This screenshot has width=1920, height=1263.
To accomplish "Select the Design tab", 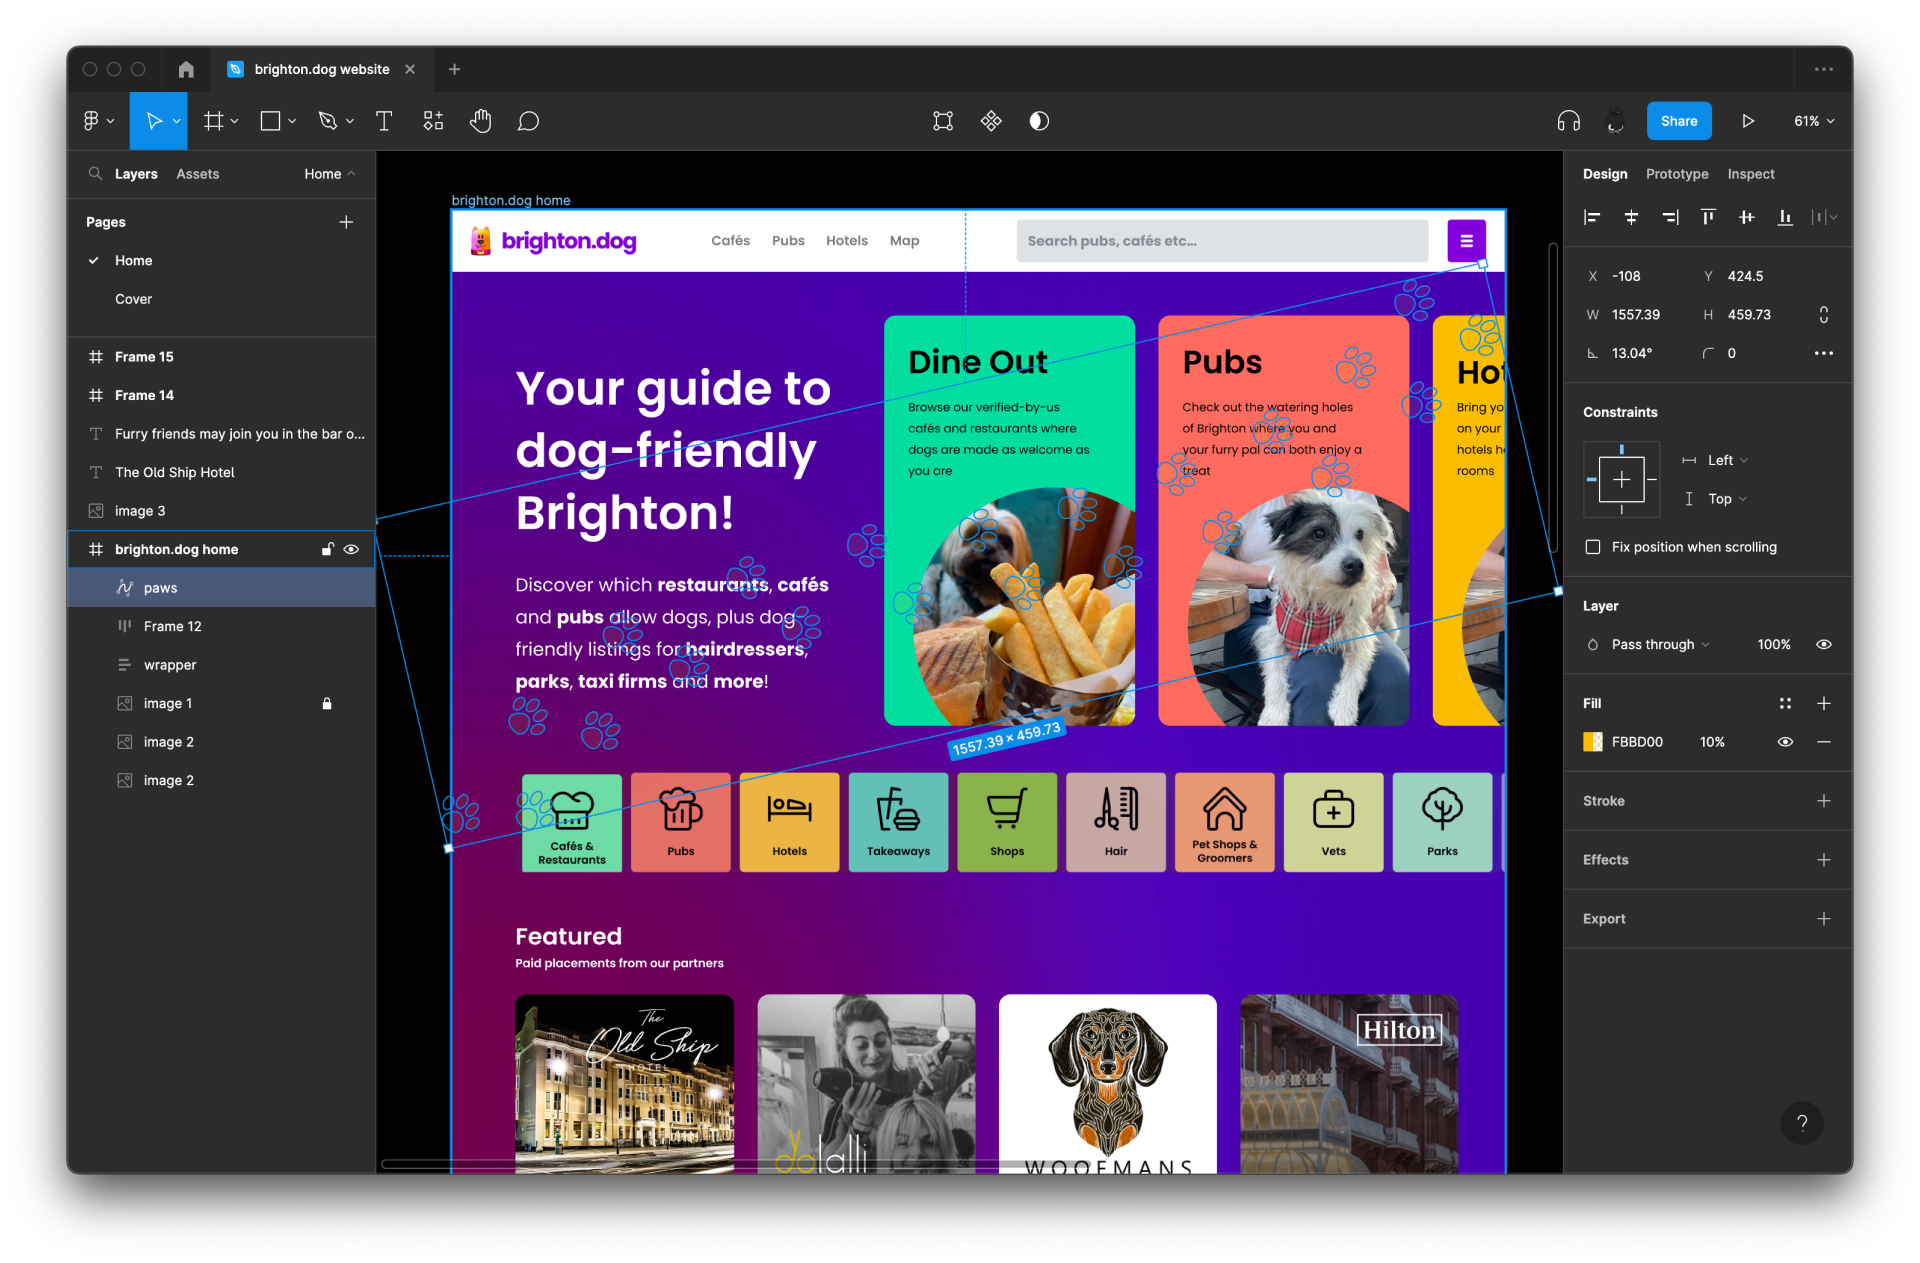I will tap(1605, 174).
